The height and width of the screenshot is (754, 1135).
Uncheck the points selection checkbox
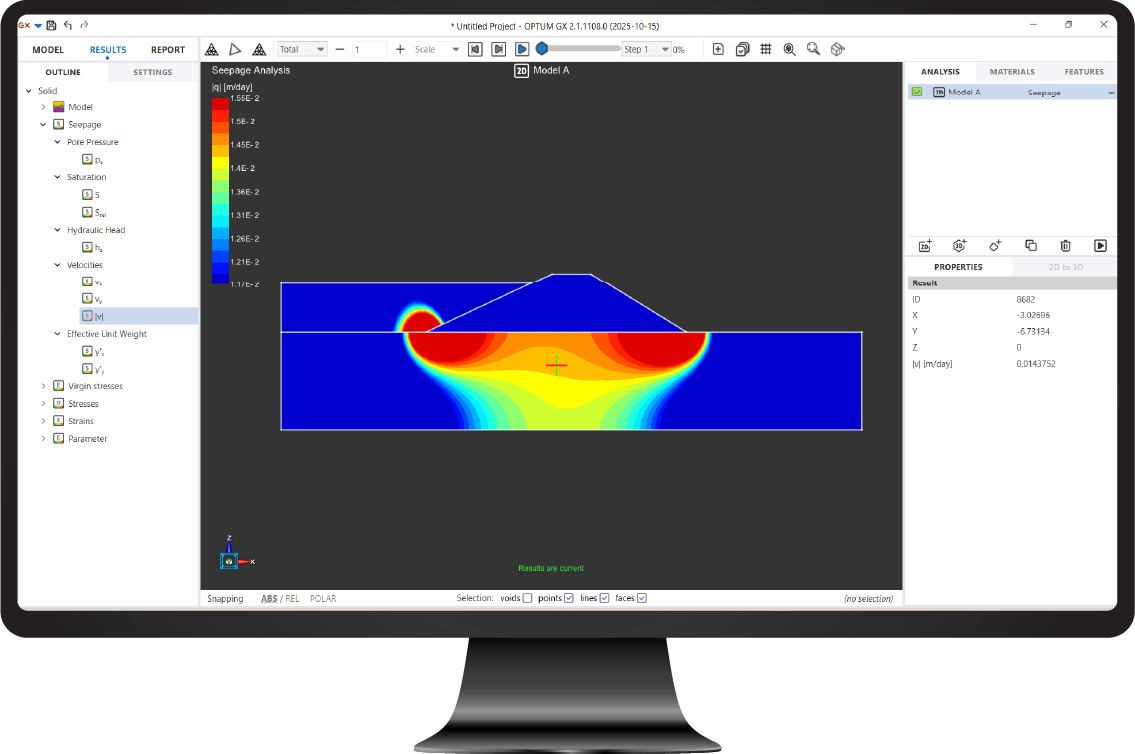pyautogui.click(x=570, y=598)
